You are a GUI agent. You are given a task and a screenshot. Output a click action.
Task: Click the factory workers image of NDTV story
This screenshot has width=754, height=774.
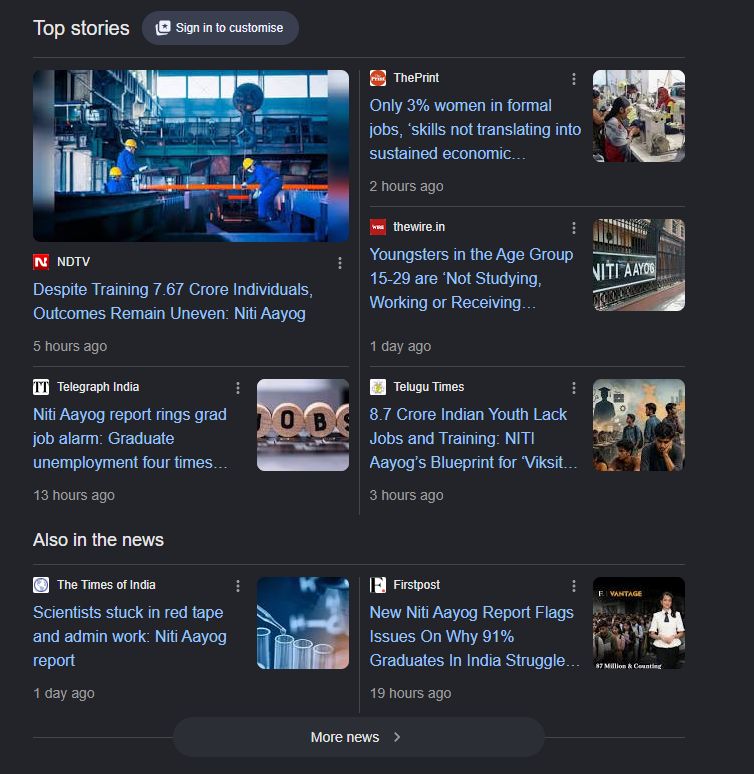(x=191, y=156)
